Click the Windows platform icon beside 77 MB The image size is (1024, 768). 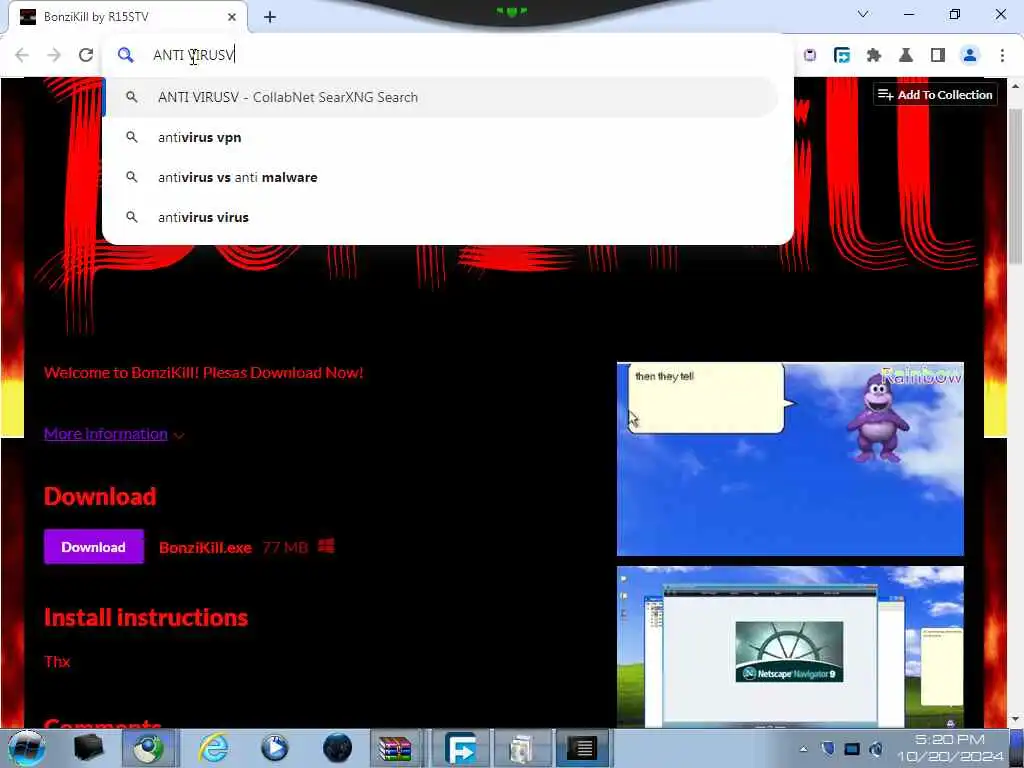pos(326,546)
